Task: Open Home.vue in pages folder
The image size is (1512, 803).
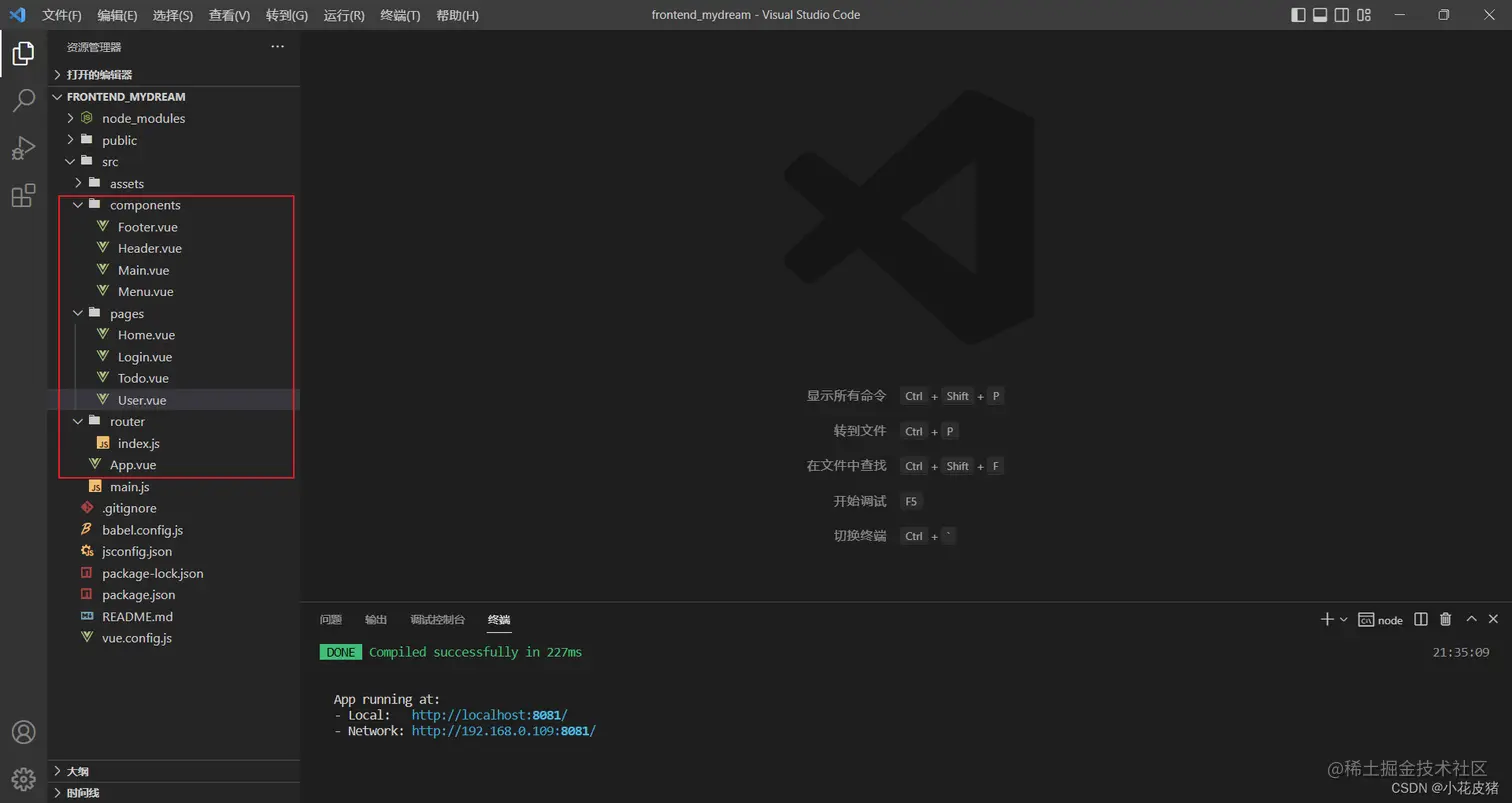Action: click(174, 335)
